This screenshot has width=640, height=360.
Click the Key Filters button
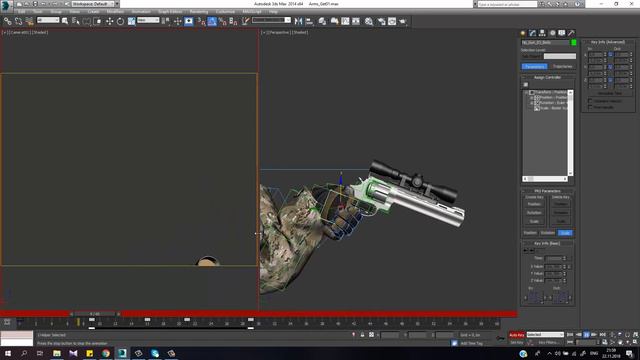548,342
